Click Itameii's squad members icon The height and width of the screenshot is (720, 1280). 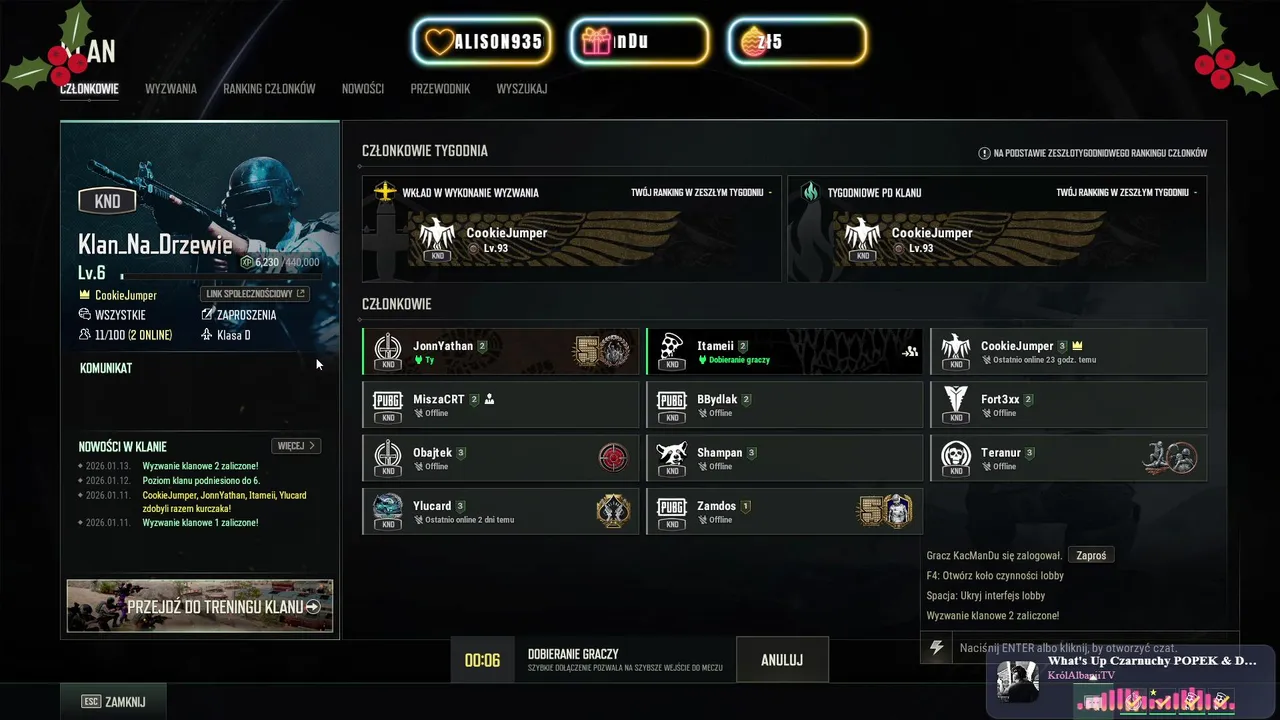(x=910, y=352)
